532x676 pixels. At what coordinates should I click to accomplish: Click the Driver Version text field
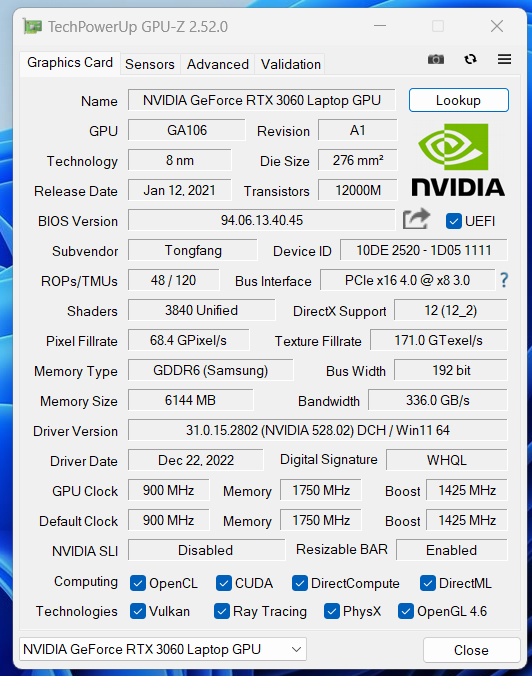[x=318, y=430]
